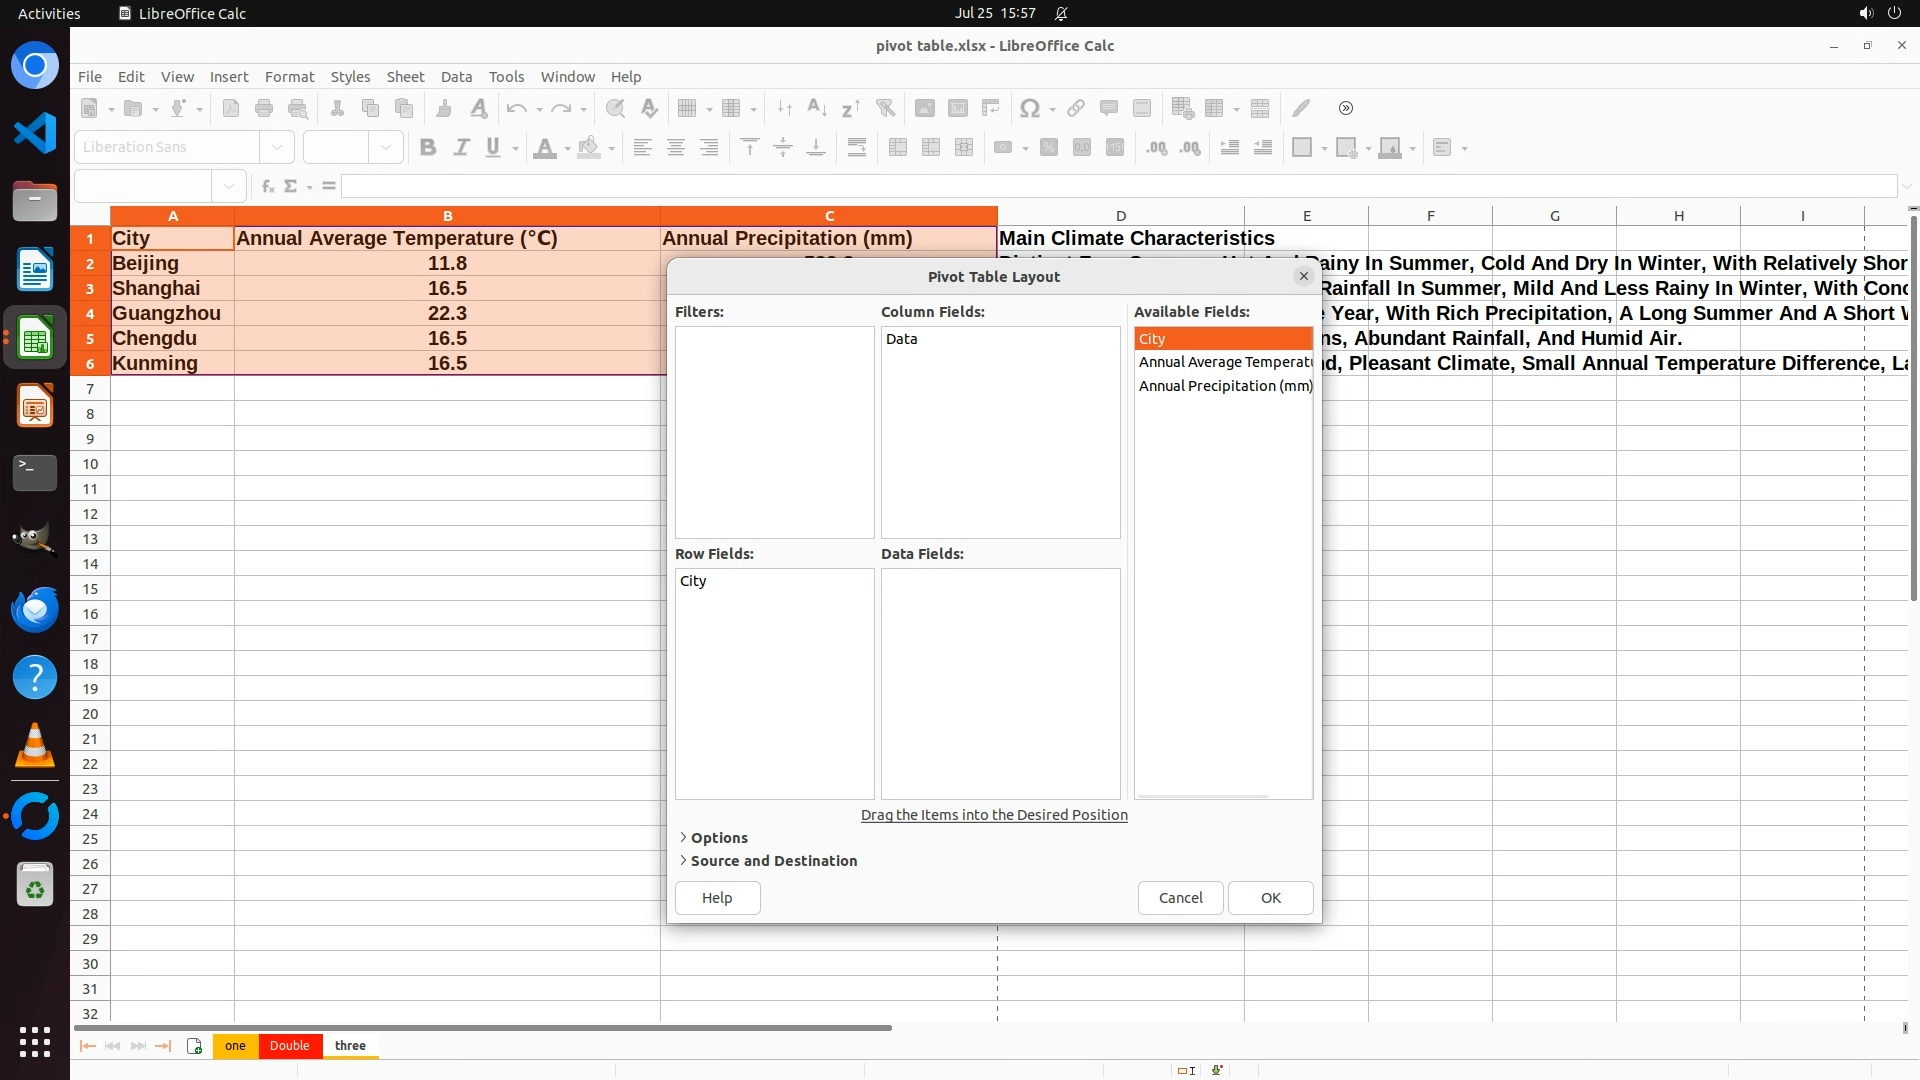Toggle Italic formatting
The image size is (1920, 1080).
click(461, 147)
